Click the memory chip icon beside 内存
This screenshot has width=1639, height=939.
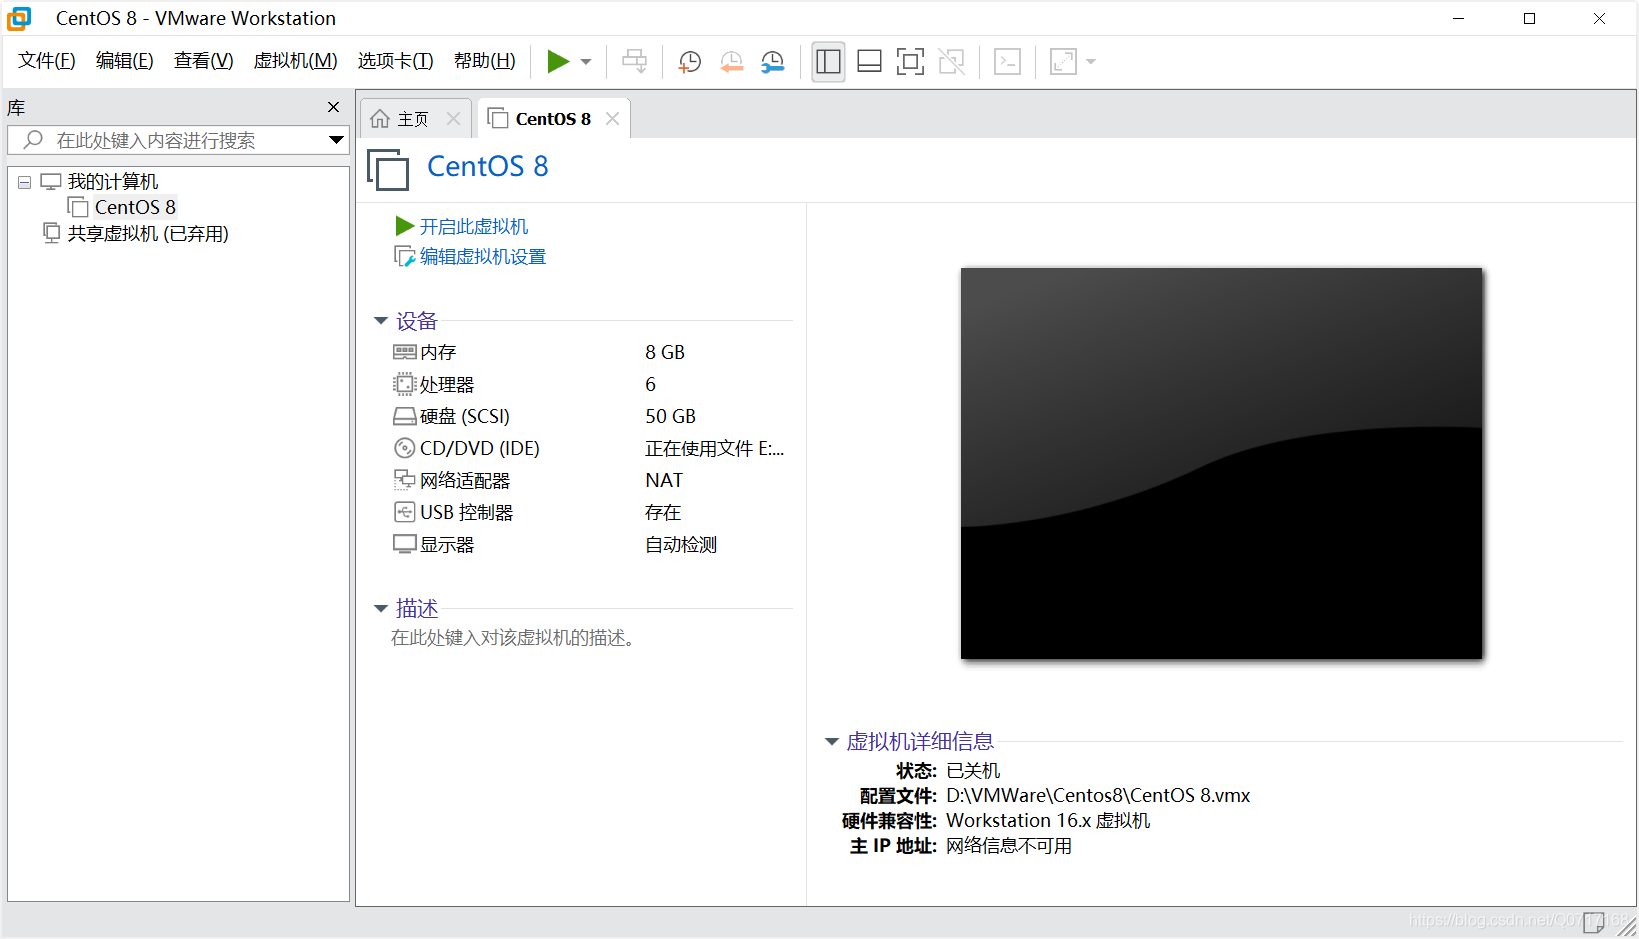[x=404, y=352]
